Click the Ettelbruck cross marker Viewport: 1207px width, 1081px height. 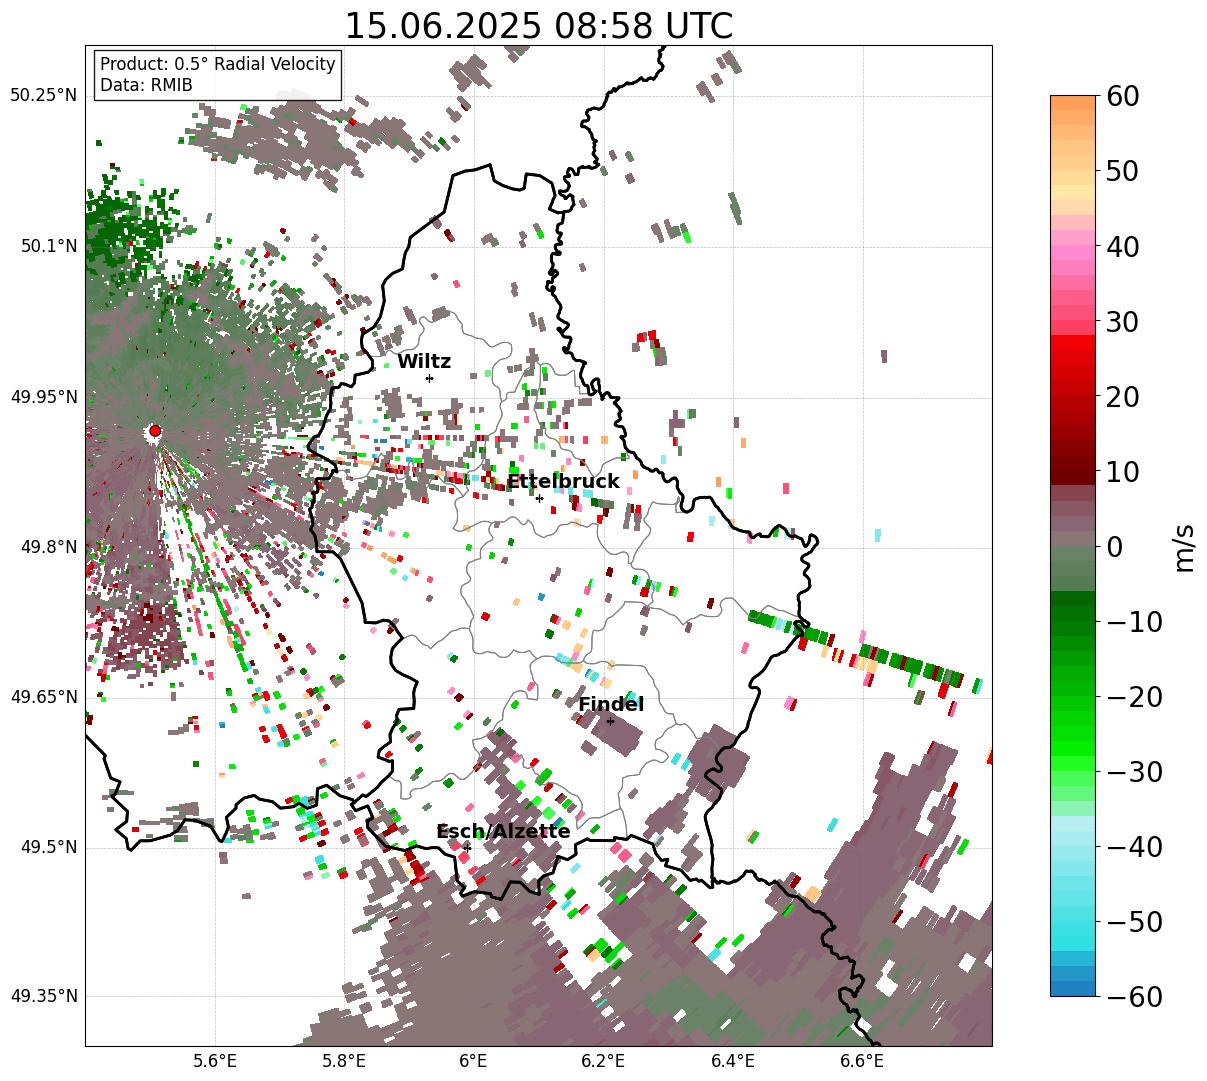tap(539, 498)
